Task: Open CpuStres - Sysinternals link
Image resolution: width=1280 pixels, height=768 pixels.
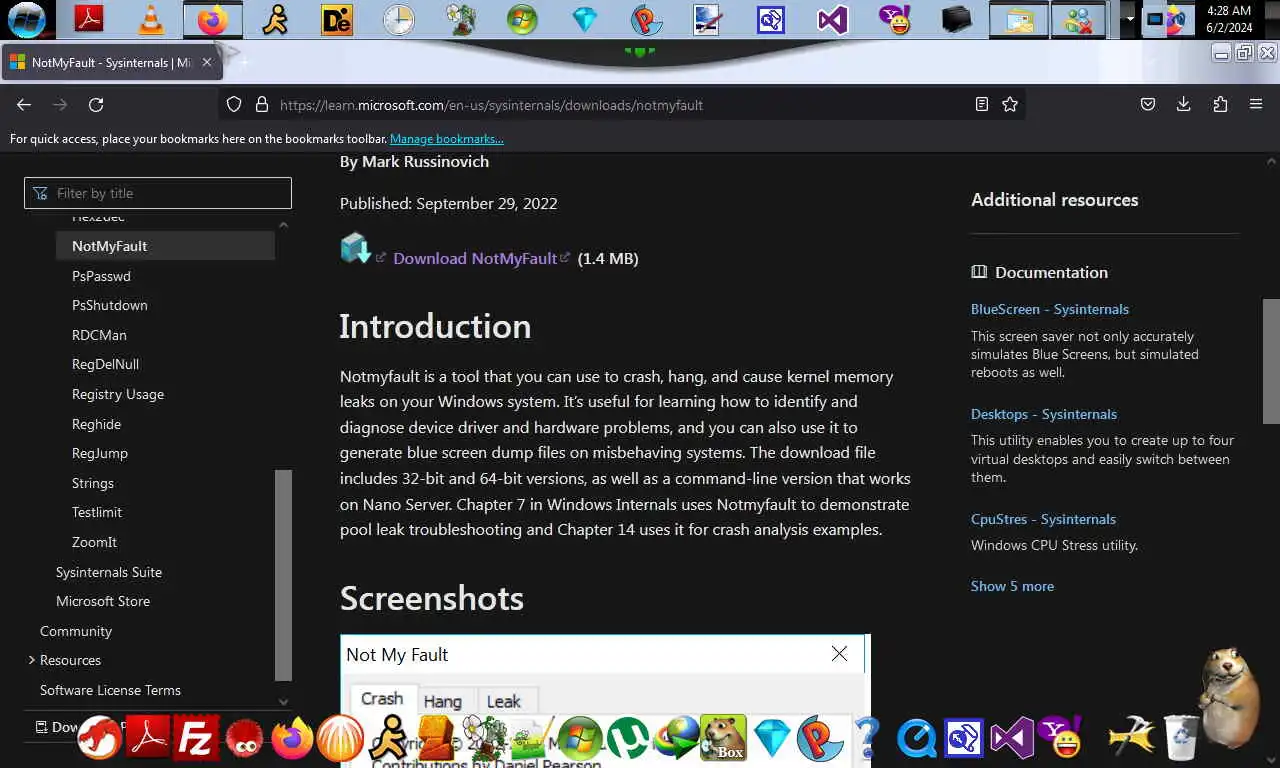Action: tap(1043, 519)
